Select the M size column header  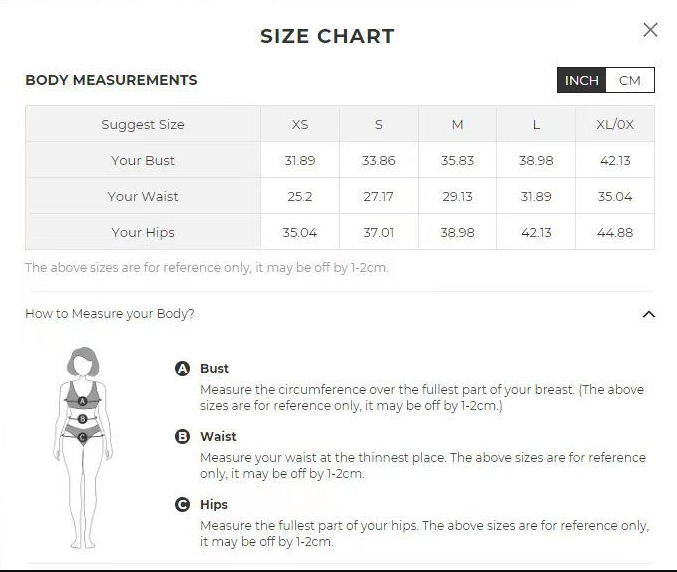point(457,125)
